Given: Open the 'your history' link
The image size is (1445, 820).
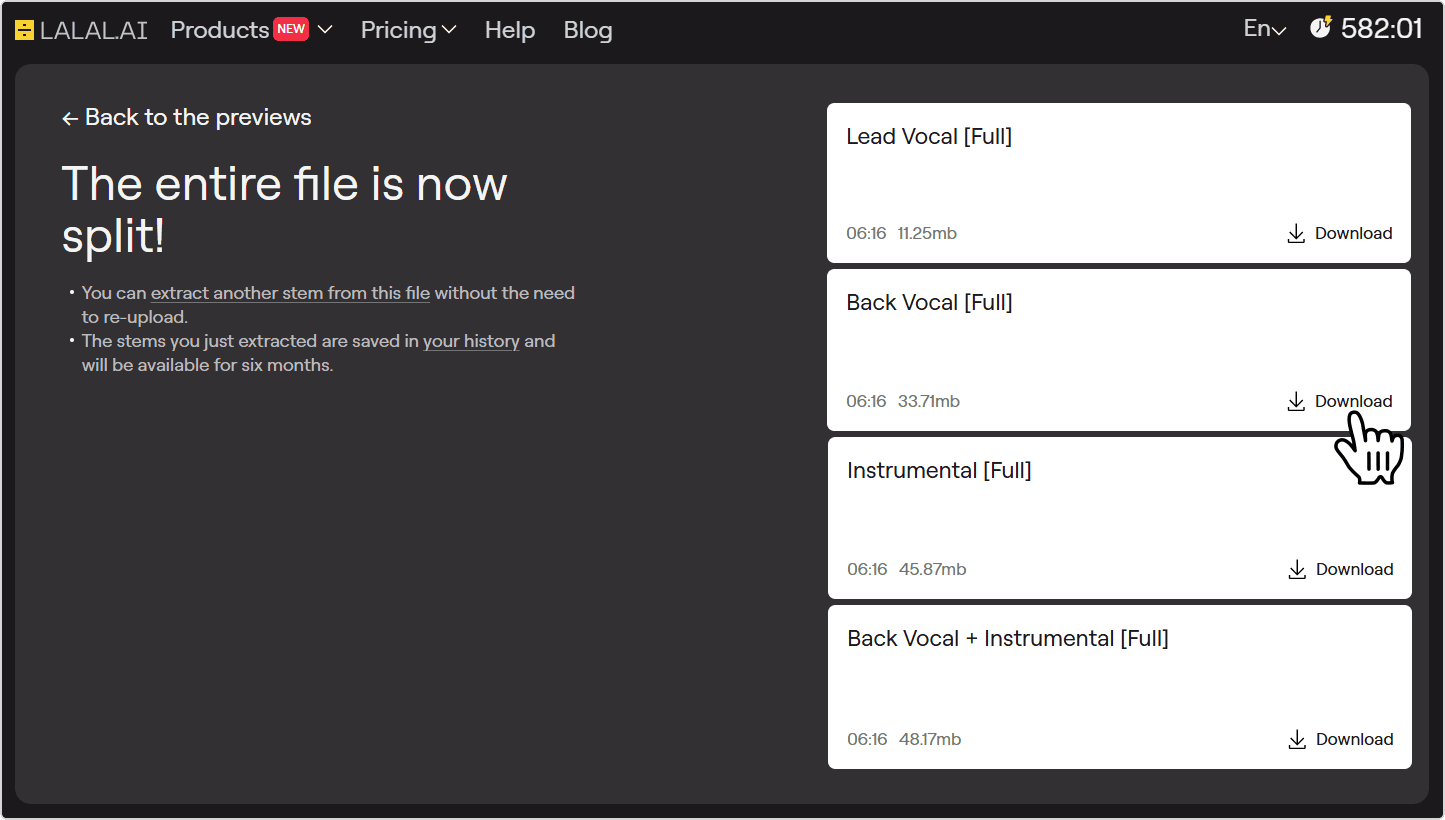Looking at the screenshot, I should 471,341.
